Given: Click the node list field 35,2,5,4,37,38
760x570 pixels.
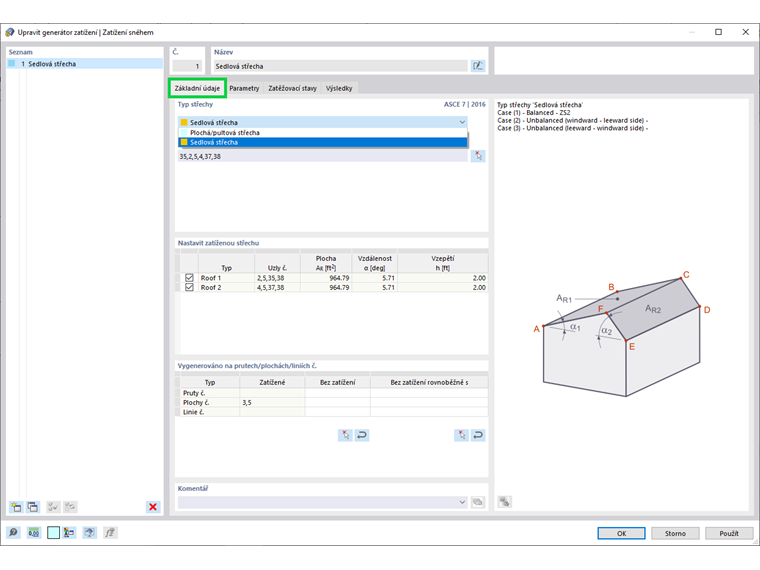Looking at the screenshot, I should [323, 156].
